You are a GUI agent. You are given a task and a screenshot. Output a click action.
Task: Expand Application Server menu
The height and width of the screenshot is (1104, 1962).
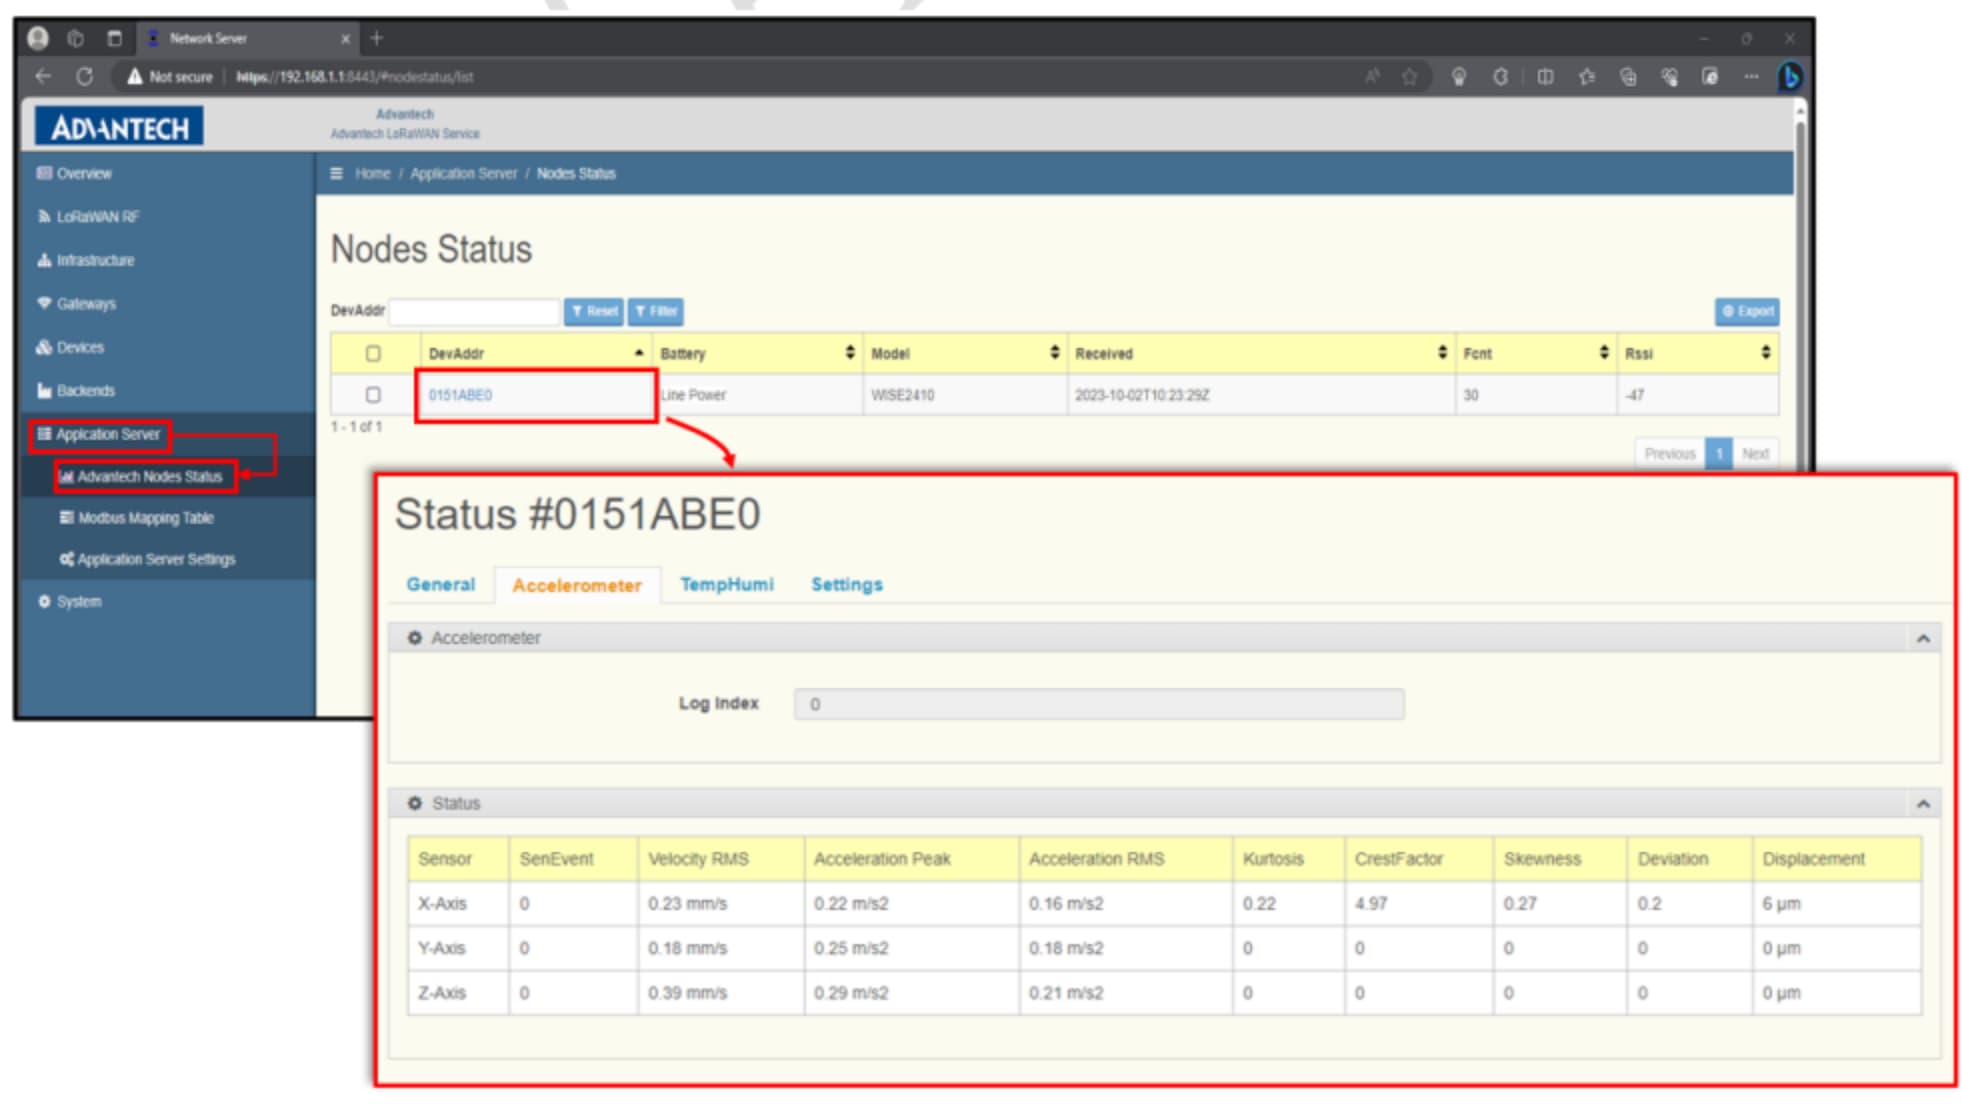click(x=99, y=434)
